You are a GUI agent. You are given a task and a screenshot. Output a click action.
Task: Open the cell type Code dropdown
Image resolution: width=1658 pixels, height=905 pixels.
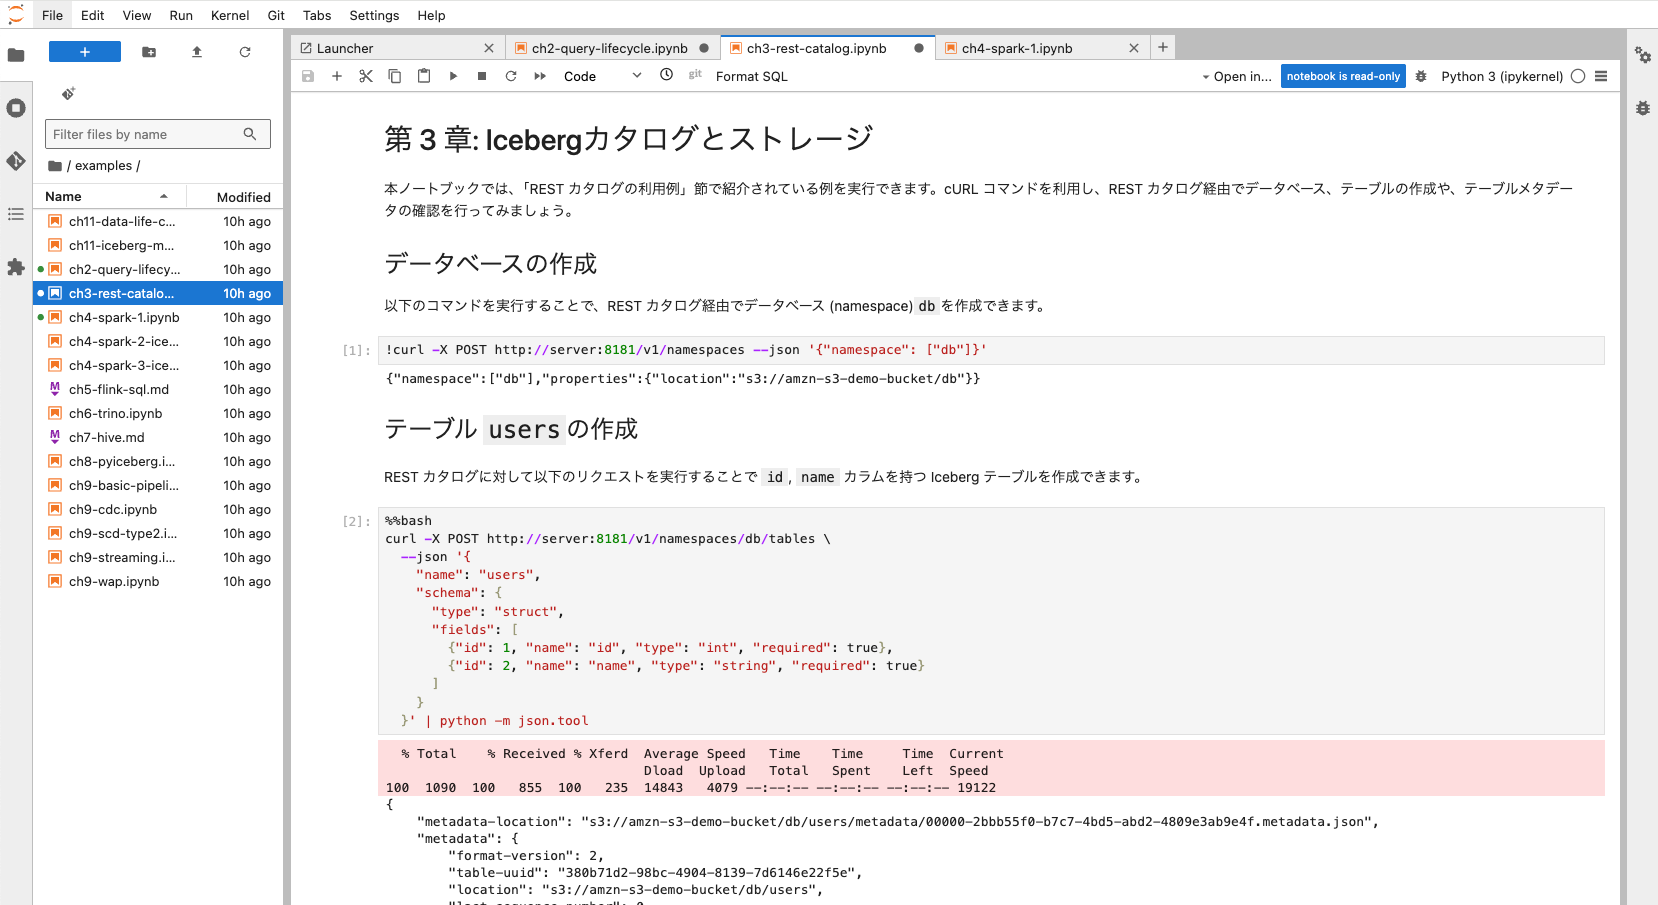(x=602, y=76)
